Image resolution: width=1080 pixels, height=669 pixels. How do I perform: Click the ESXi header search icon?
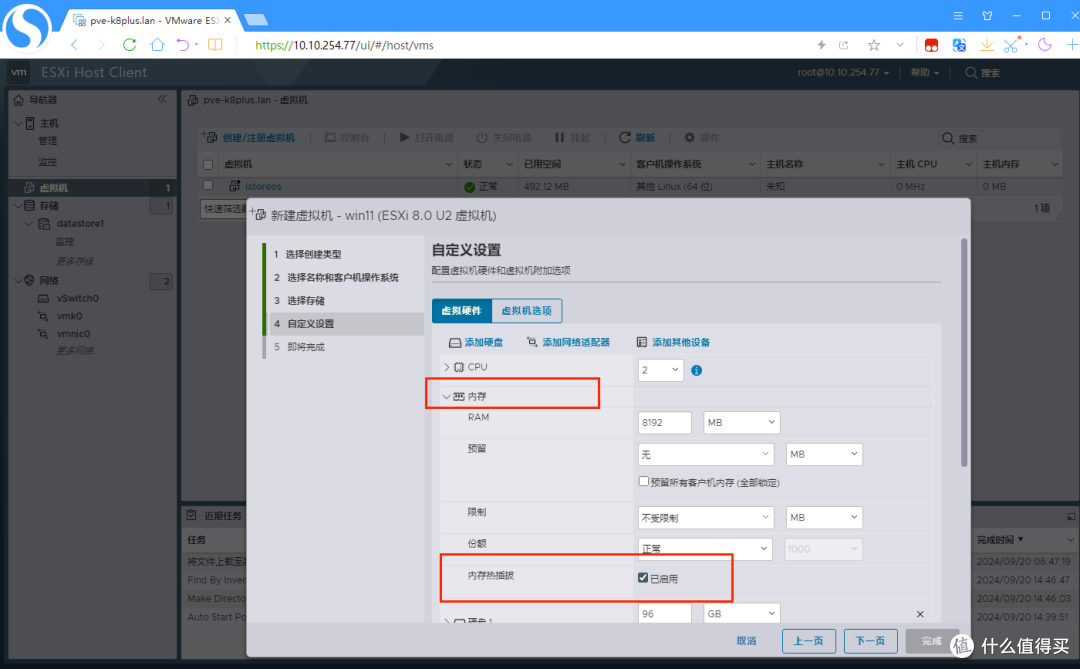[970, 72]
